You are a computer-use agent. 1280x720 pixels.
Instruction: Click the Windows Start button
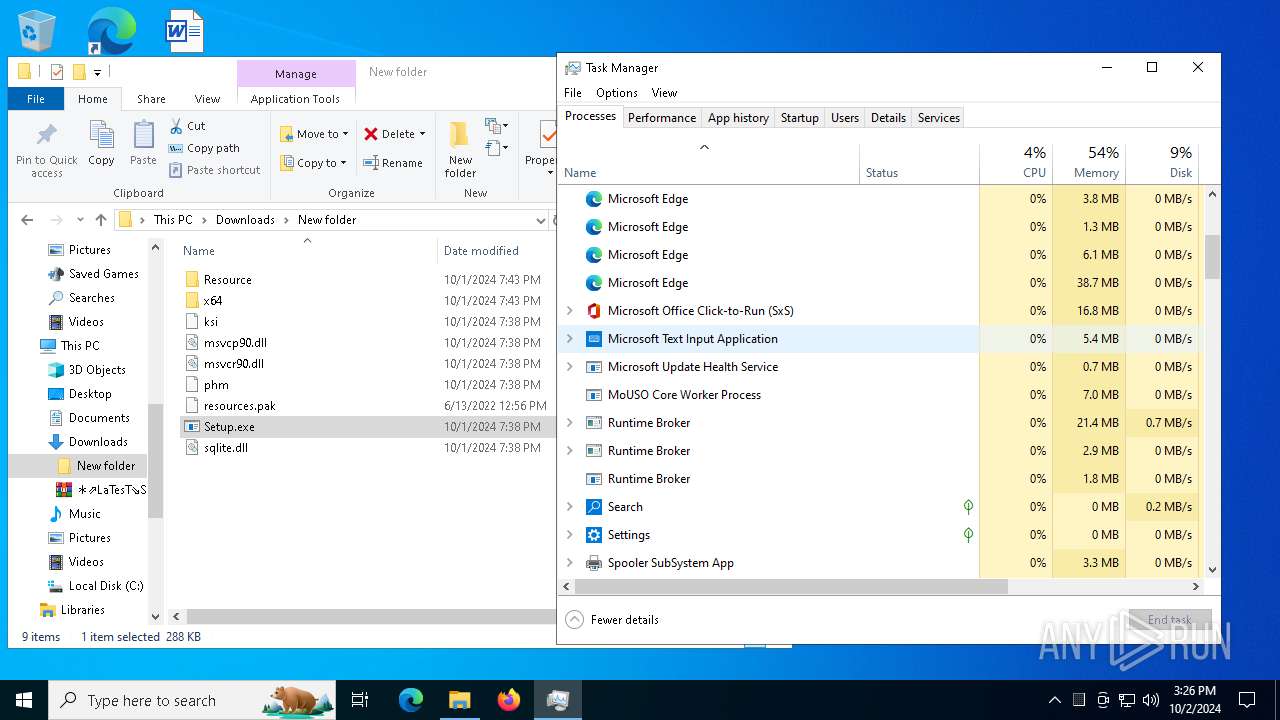24,700
